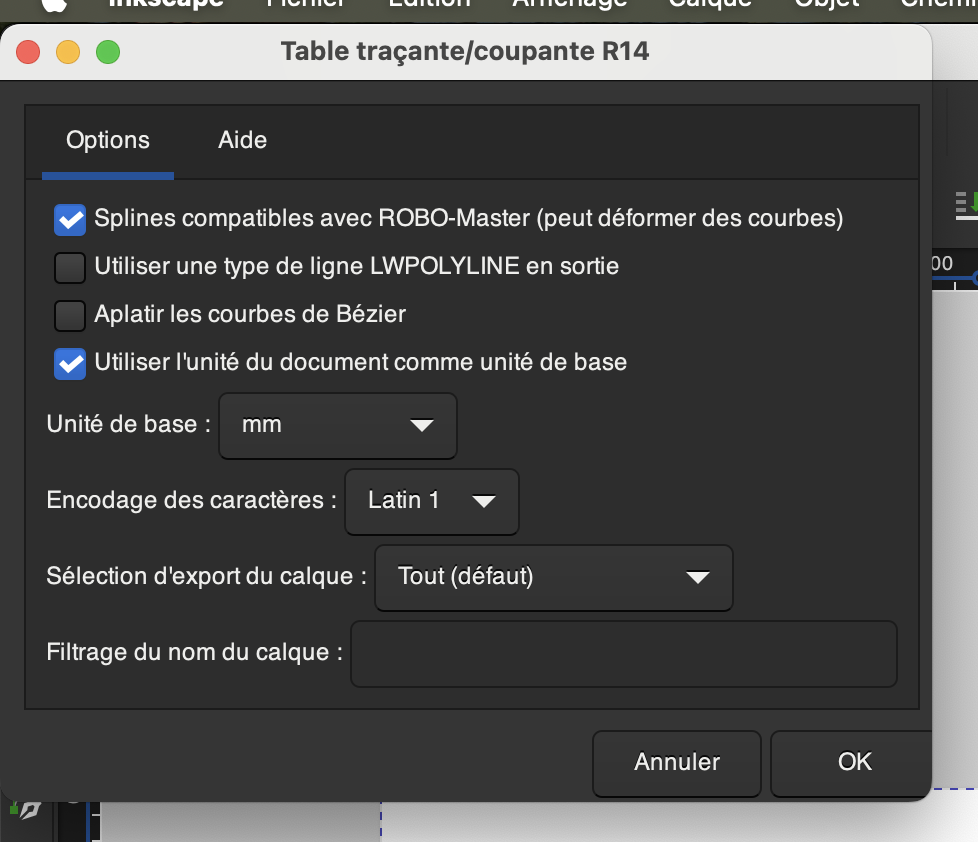Image resolution: width=978 pixels, height=842 pixels.
Task: Switch to the Aide tab
Action: [242, 140]
